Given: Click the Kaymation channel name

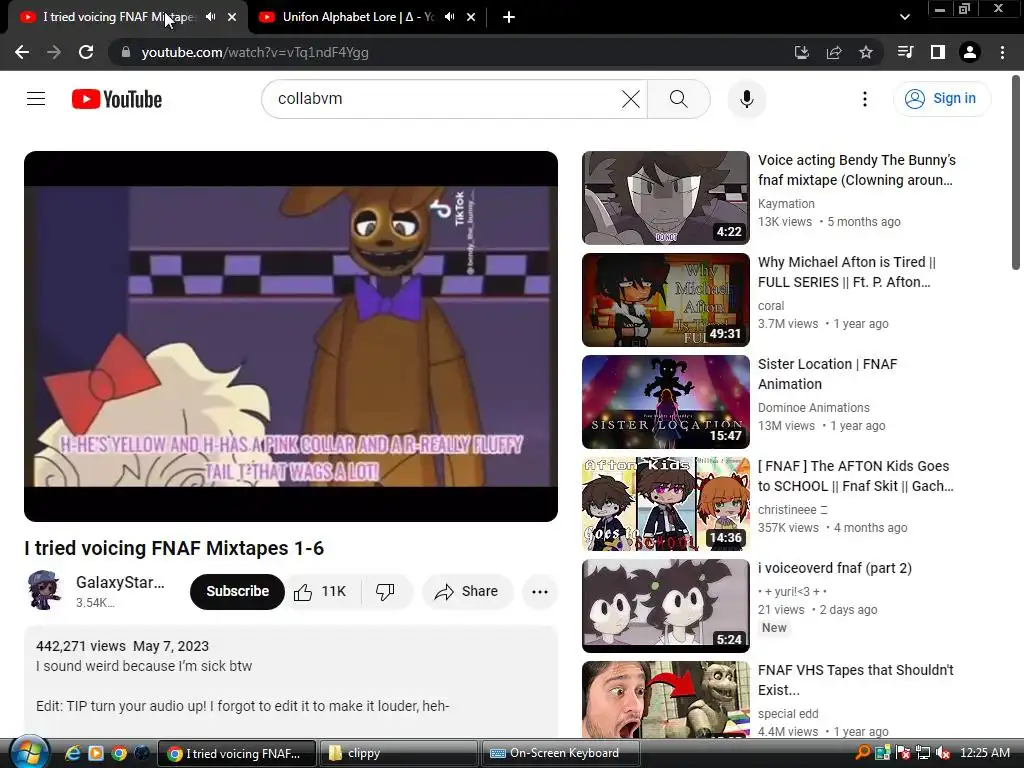Looking at the screenshot, I should point(786,204).
